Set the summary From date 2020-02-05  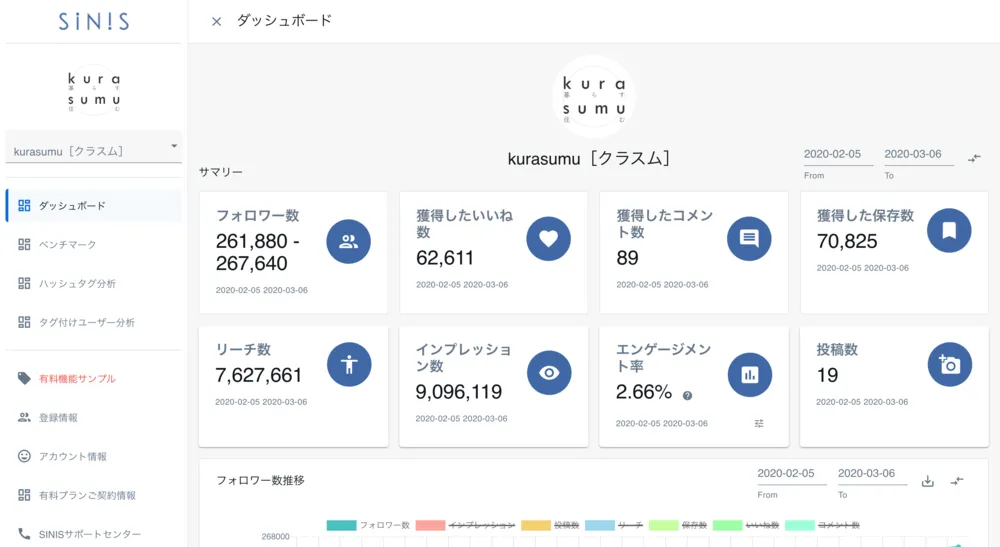(x=838, y=155)
